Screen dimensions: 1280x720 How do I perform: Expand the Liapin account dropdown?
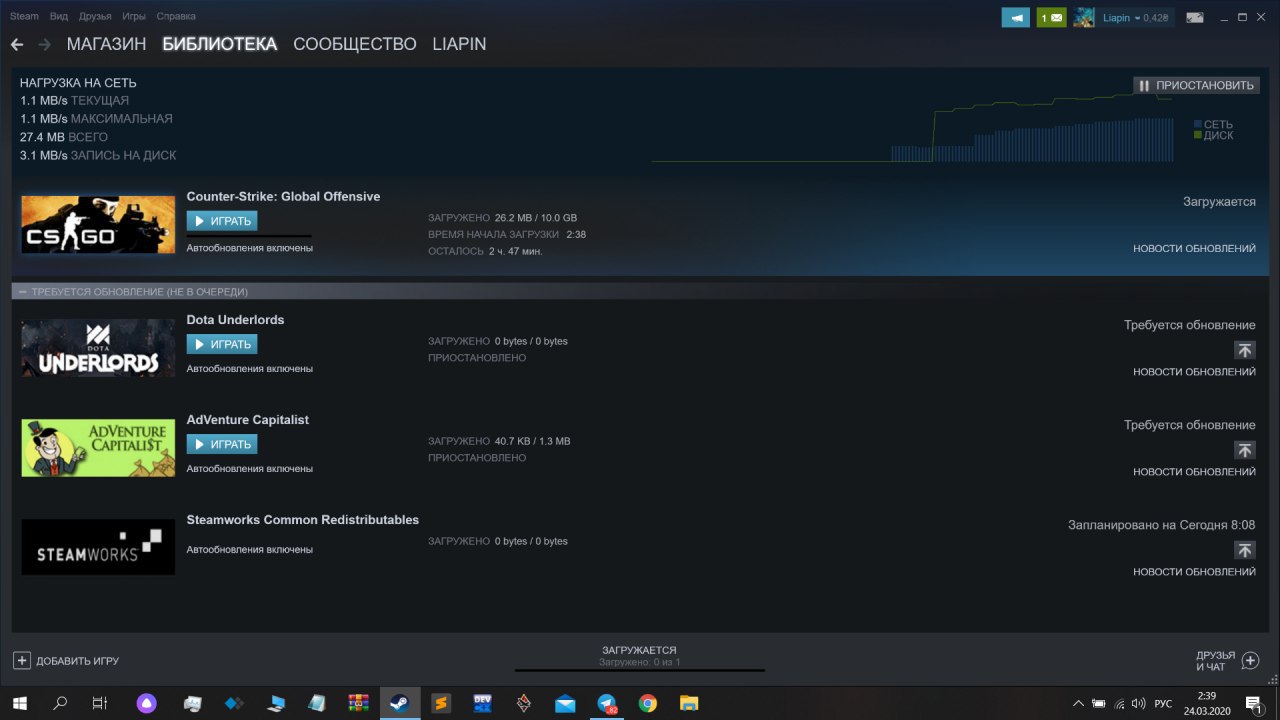click(x=1135, y=17)
